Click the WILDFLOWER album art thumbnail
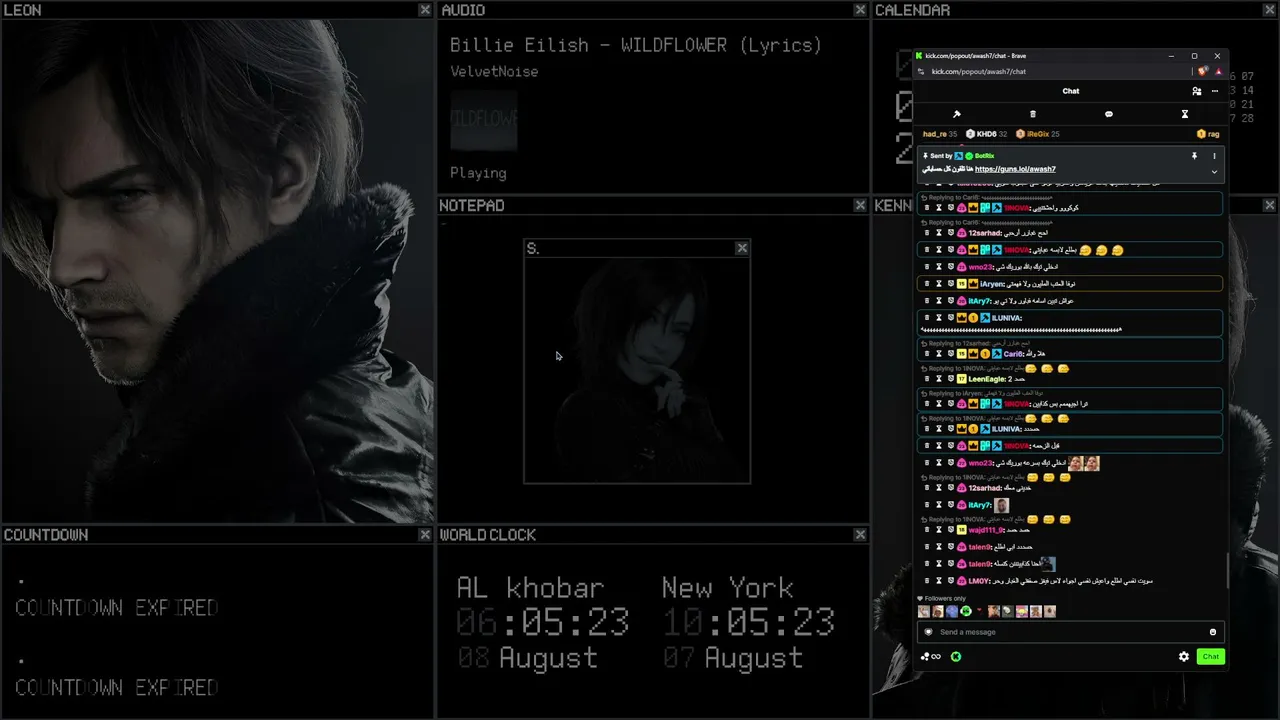The width and height of the screenshot is (1280, 720). (483, 120)
